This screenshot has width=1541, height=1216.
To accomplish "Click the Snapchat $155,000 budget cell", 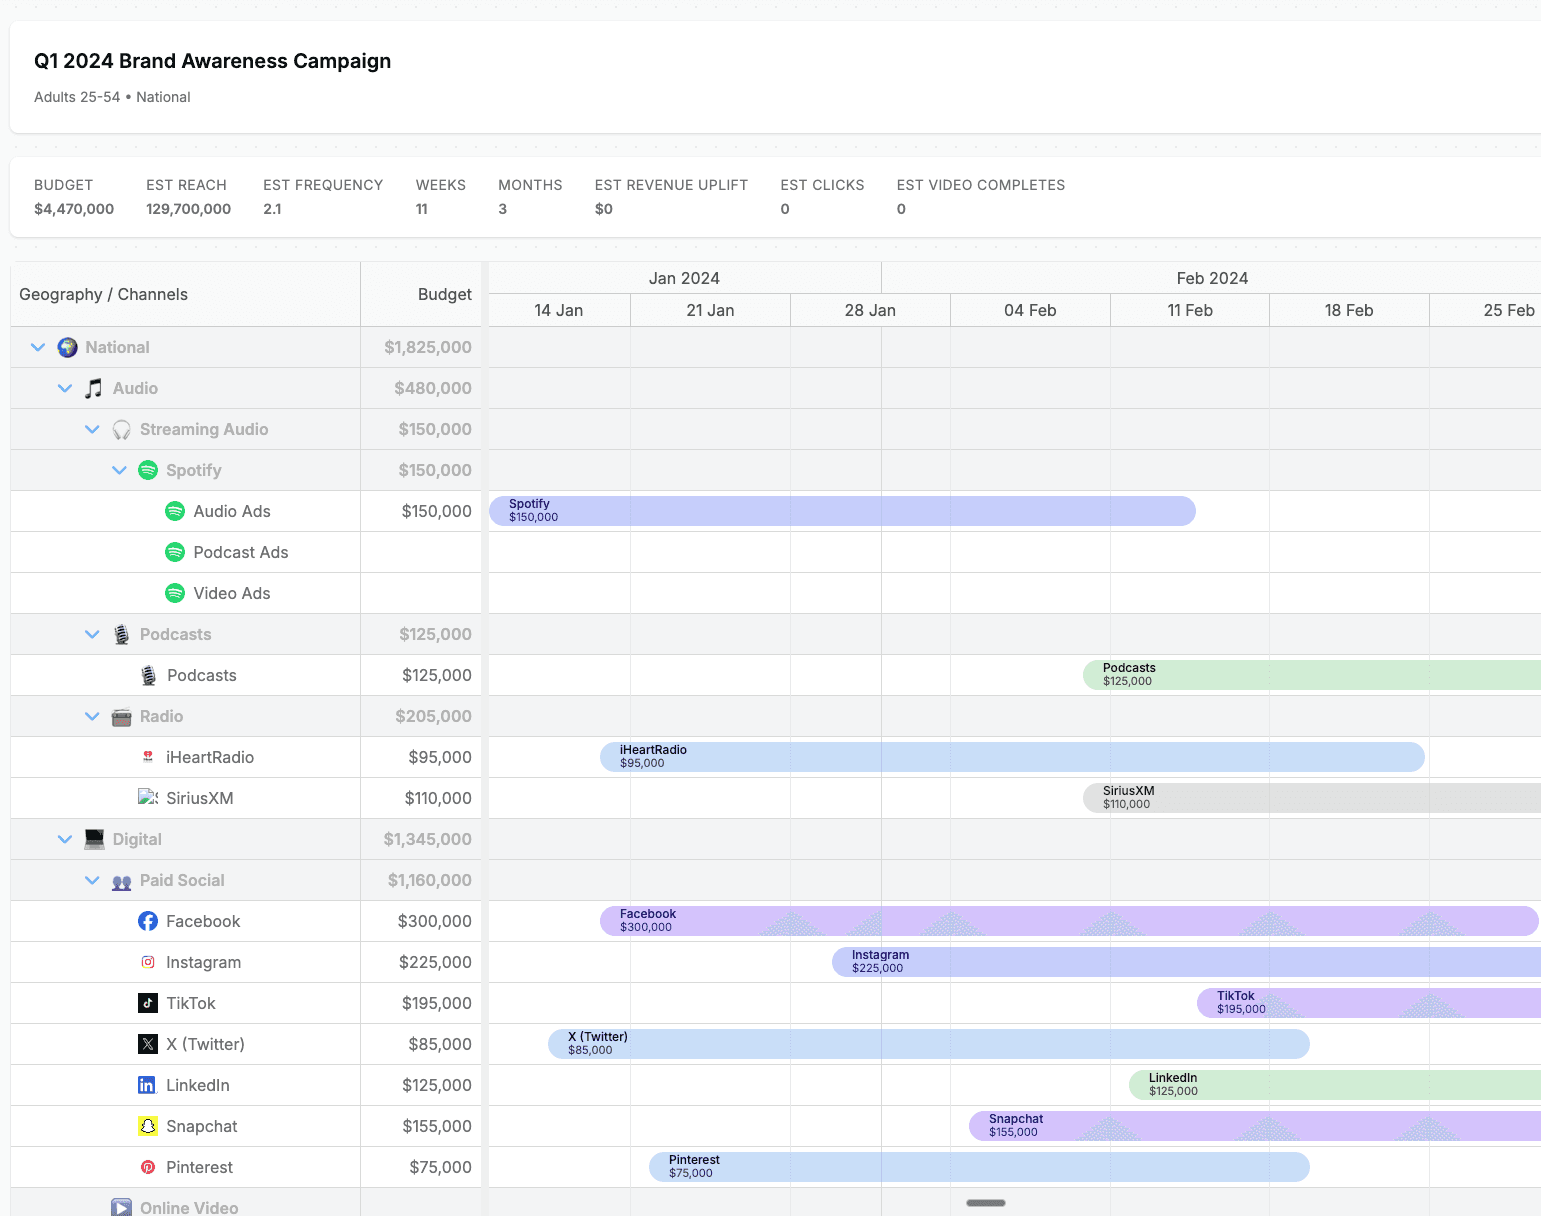I will 421,1126.
